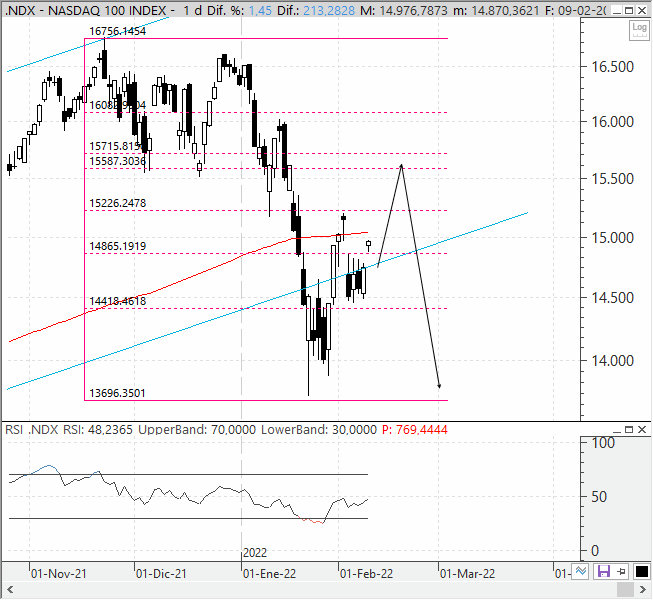Click the Fibonacci level label 13696.3501

click(118, 393)
